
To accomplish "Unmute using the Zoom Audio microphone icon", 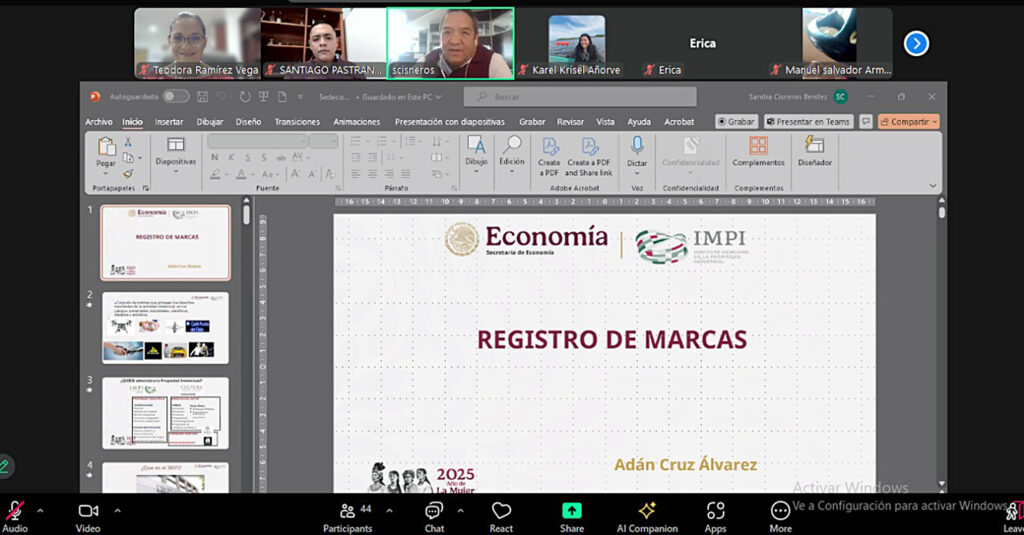I will (x=14, y=511).
